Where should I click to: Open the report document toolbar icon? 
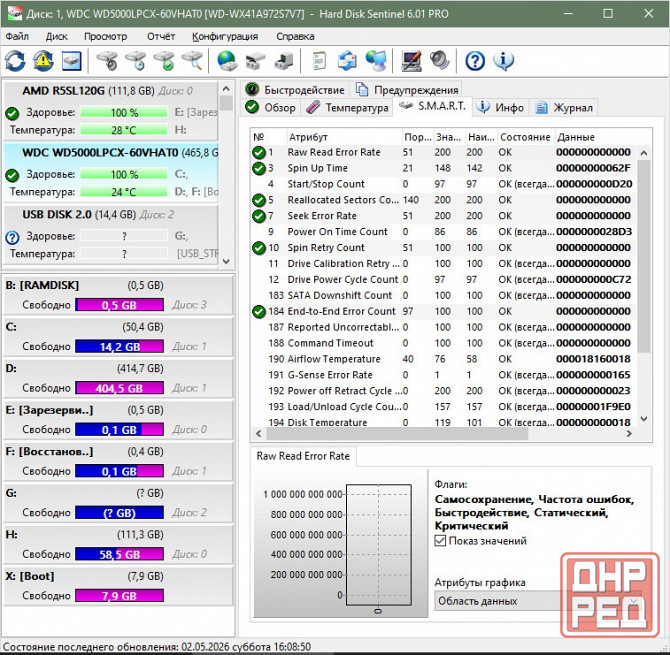pyautogui.click(x=319, y=61)
